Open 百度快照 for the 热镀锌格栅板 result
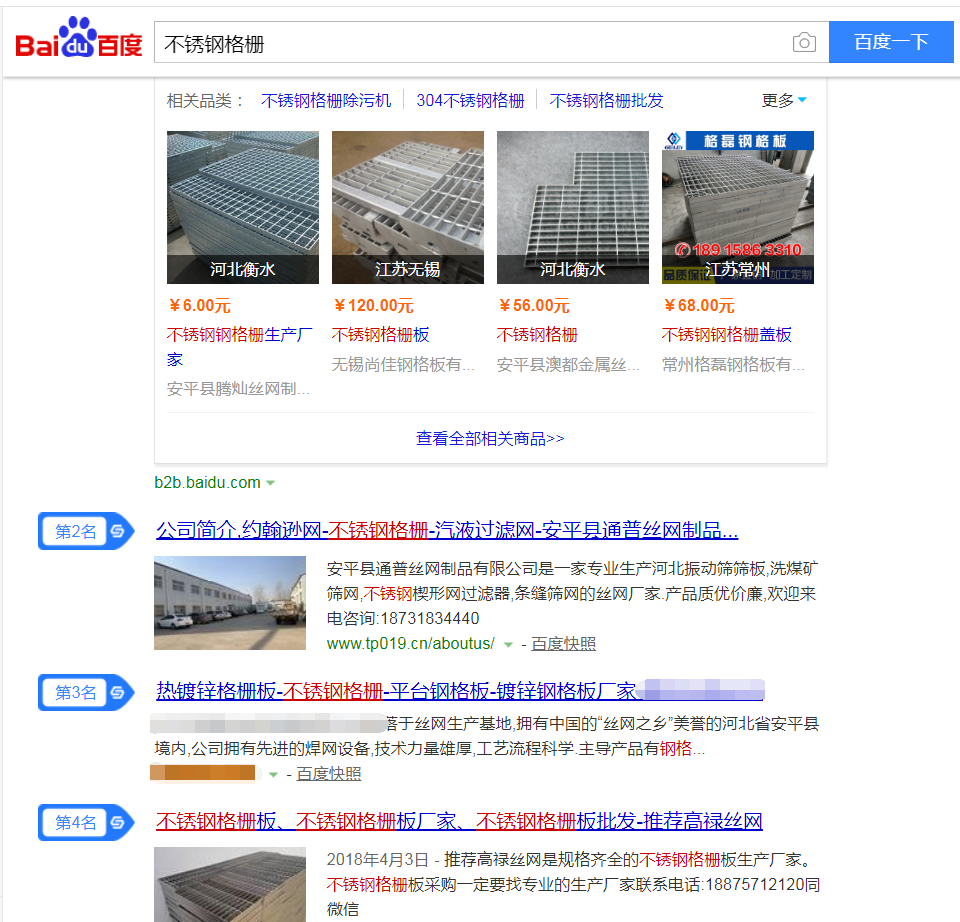The width and height of the screenshot is (960, 922). click(x=329, y=774)
